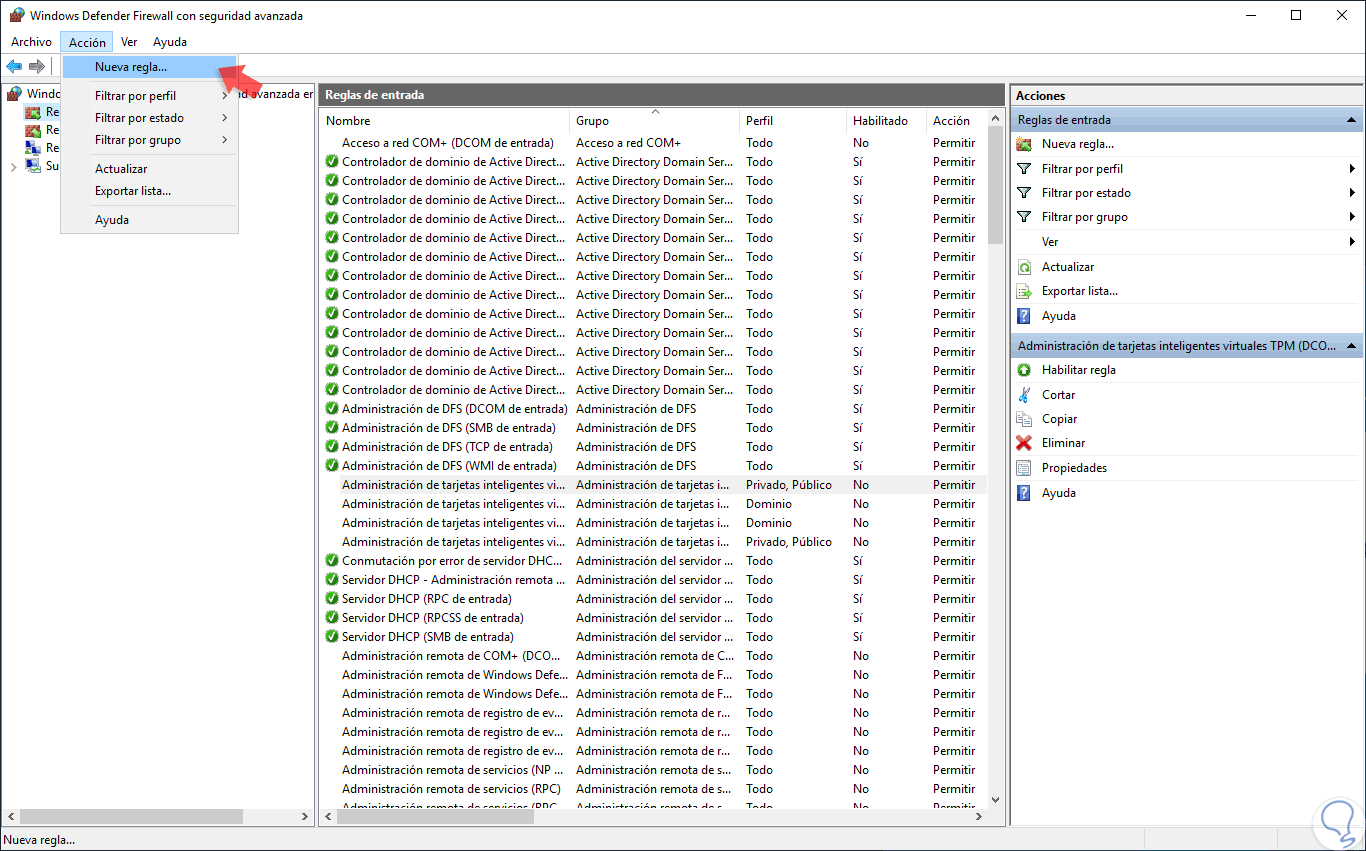Sort rules by the Habilitado column header
This screenshot has height=851, width=1366.
[887, 121]
